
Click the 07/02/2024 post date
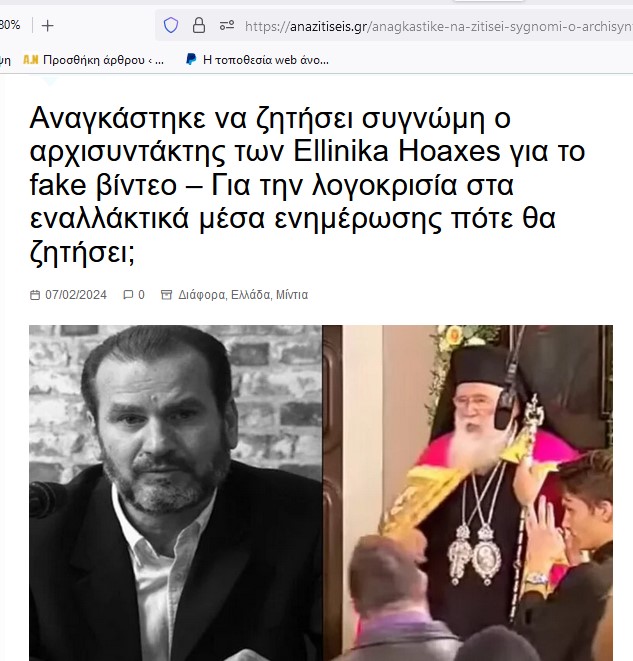(x=76, y=295)
